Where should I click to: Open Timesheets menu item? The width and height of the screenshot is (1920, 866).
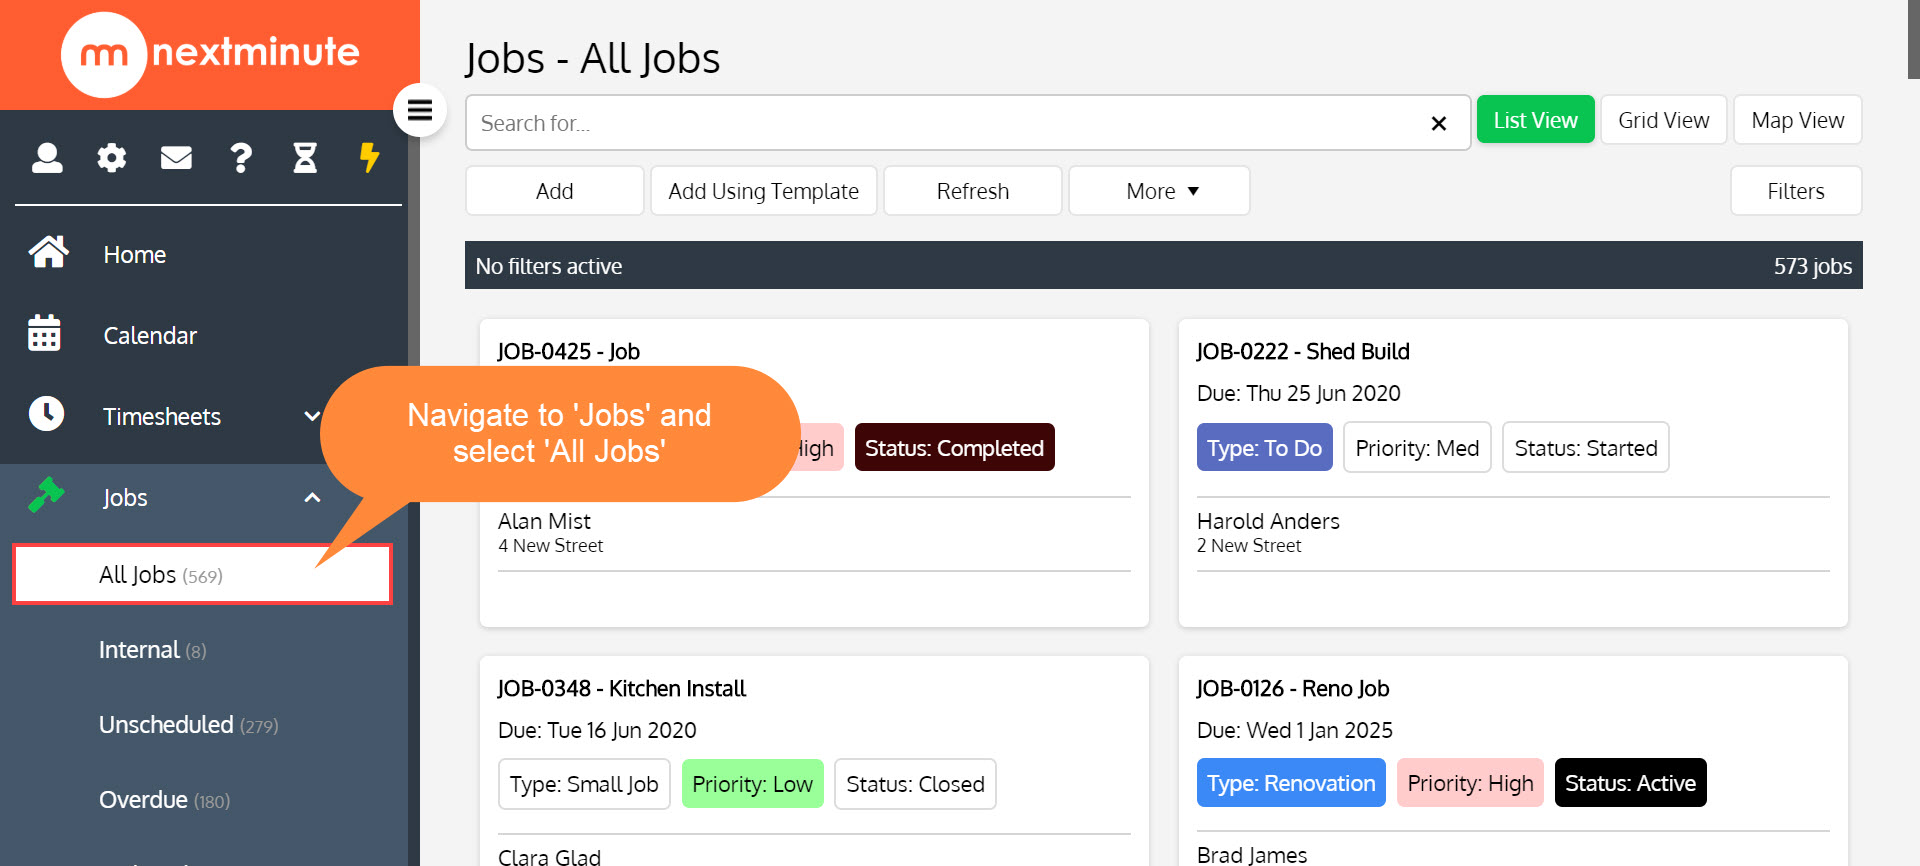(162, 417)
